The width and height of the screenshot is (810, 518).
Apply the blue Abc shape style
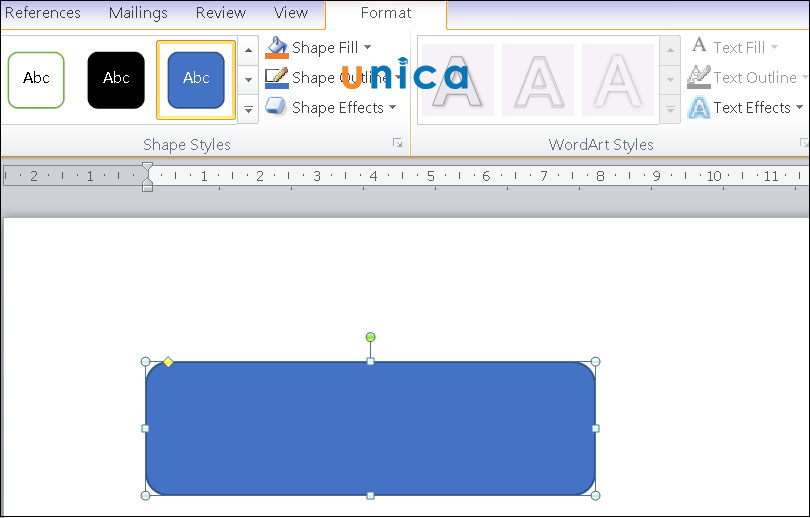[196, 80]
